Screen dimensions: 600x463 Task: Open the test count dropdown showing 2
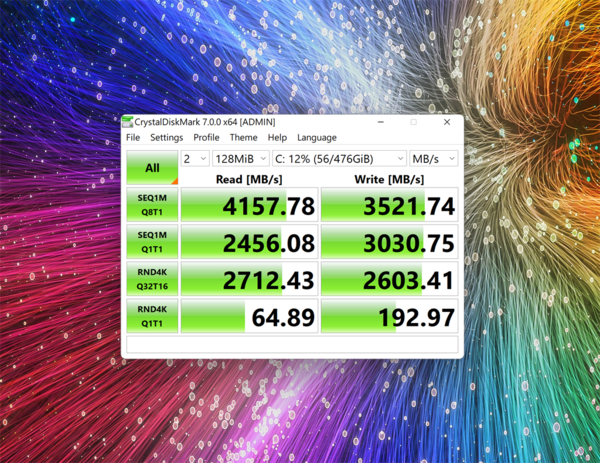(195, 158)
